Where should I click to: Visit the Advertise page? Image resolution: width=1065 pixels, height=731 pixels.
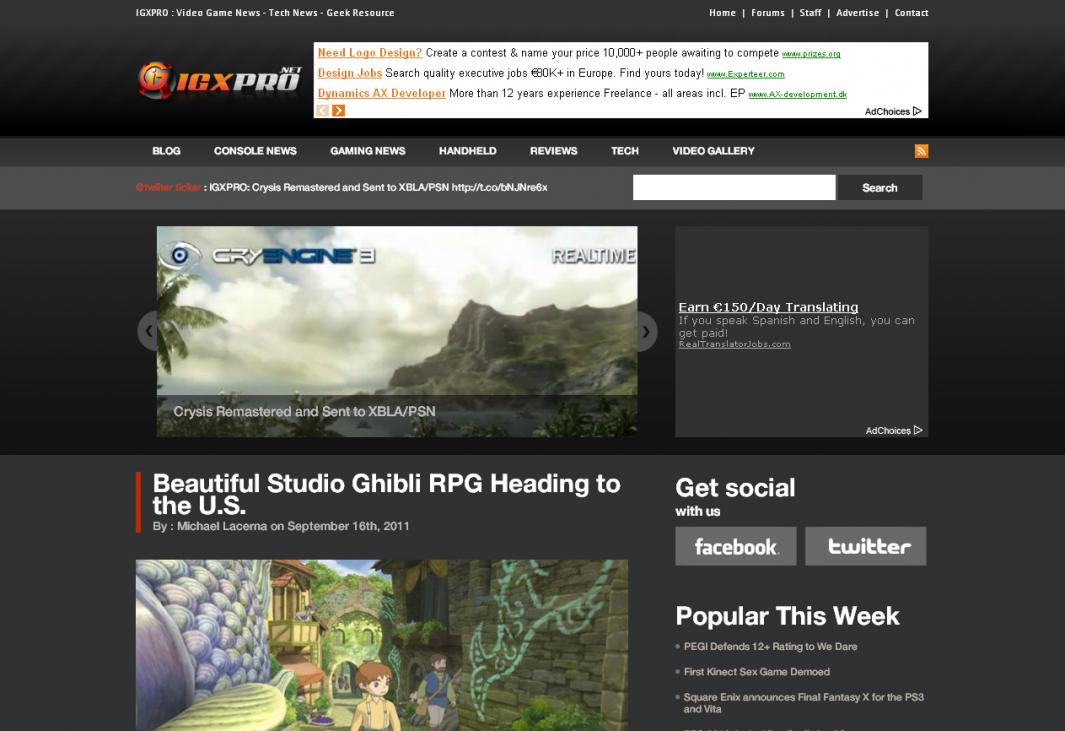pos(857,13)
